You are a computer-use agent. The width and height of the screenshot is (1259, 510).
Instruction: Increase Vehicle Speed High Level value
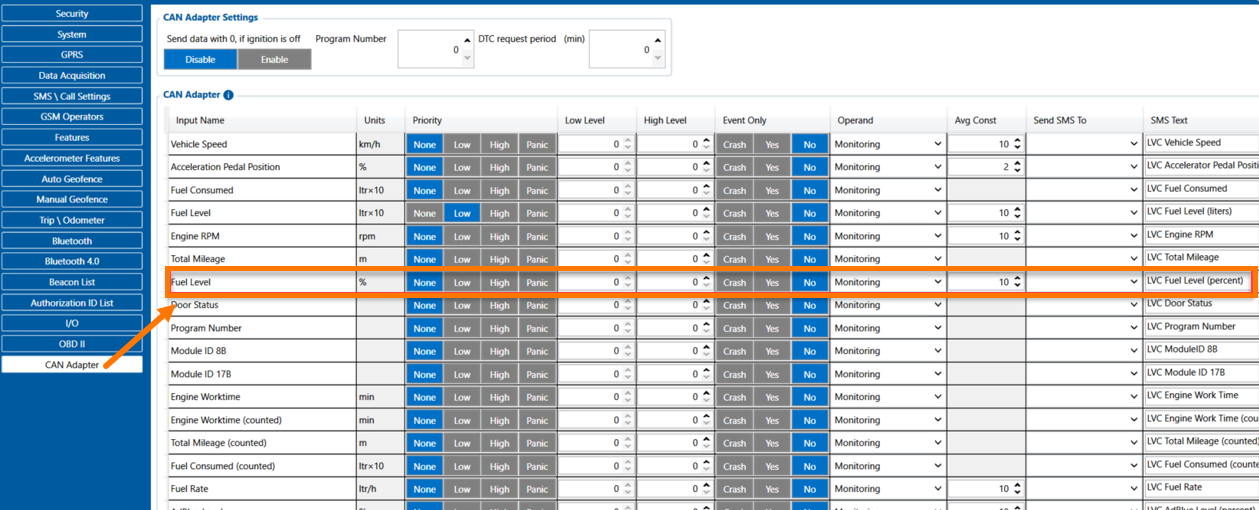point(706,140)
